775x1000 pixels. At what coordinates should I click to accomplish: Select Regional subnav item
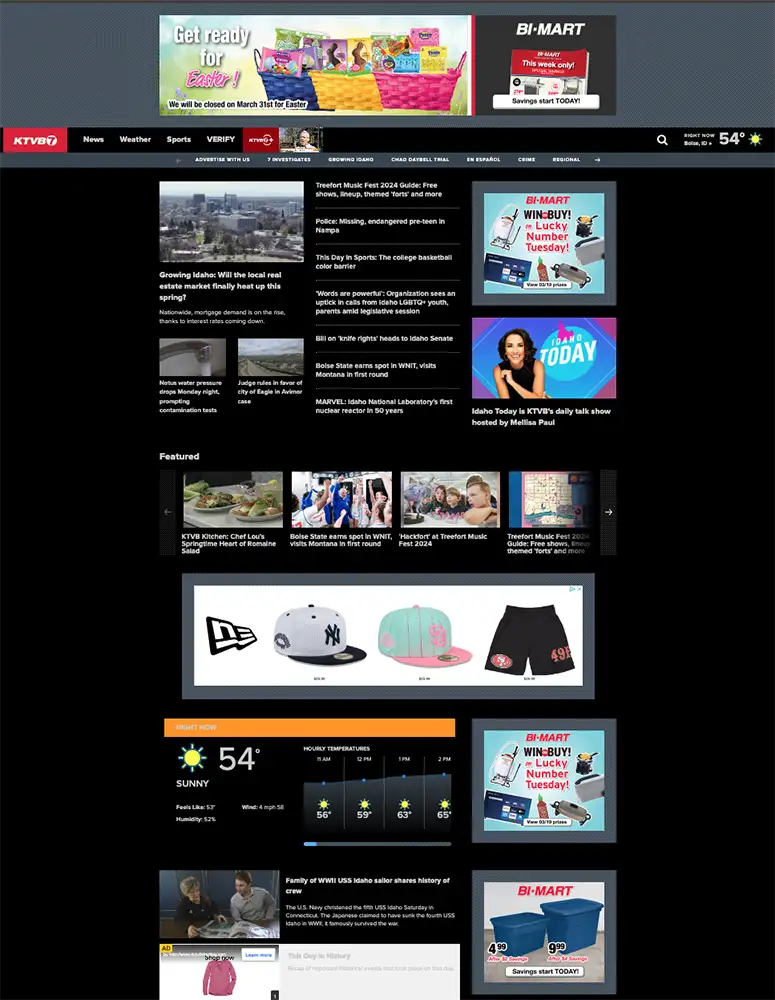[x=566, y=159]
